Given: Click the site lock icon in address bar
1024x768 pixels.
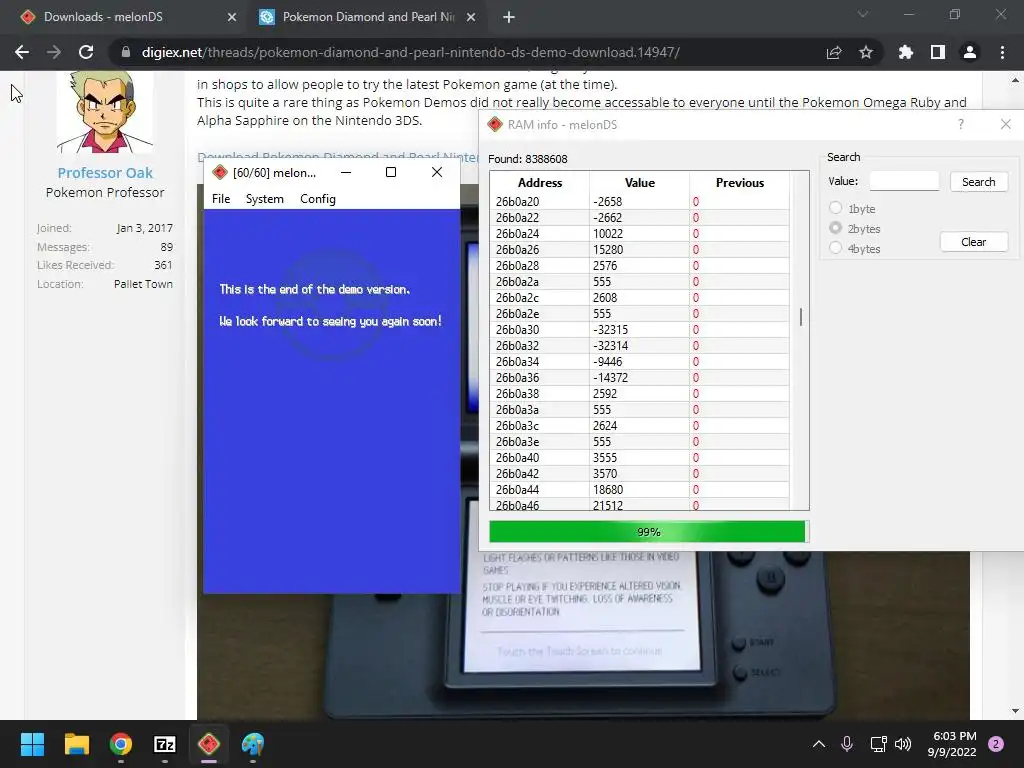Looking at the screenshot, I should (125, 52).
